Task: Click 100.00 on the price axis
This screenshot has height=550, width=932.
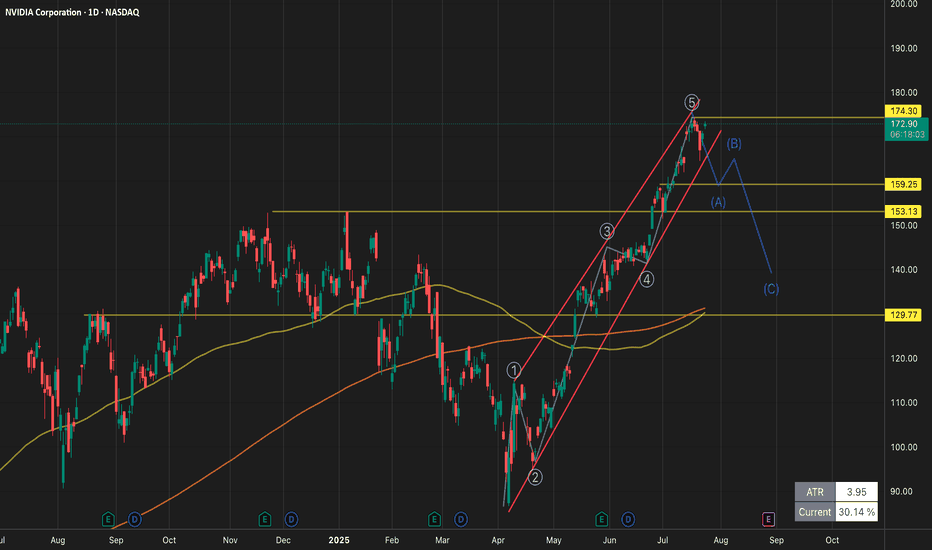Action: click(903, 447)
